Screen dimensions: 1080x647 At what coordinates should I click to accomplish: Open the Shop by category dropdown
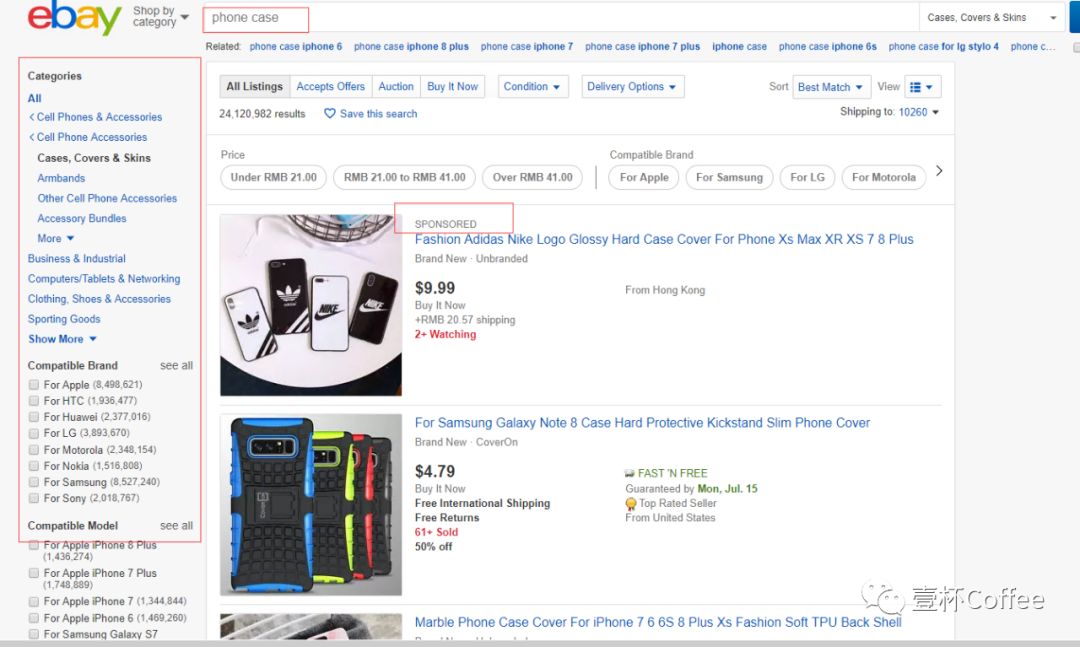[160, 17]
